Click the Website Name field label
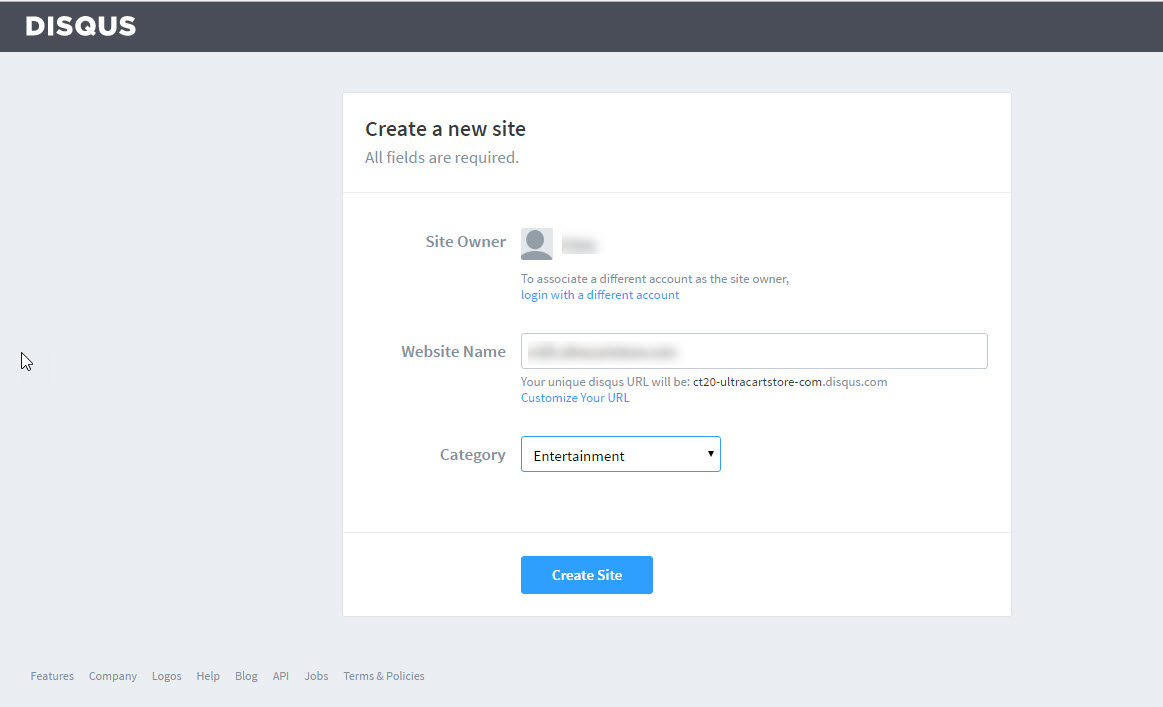 pyautogui.click(x=453, y=352)
